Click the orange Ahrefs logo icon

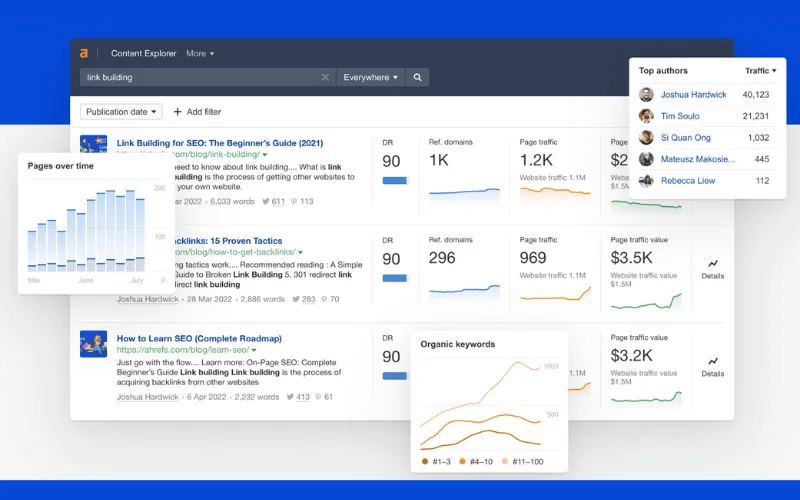[84, 53]
